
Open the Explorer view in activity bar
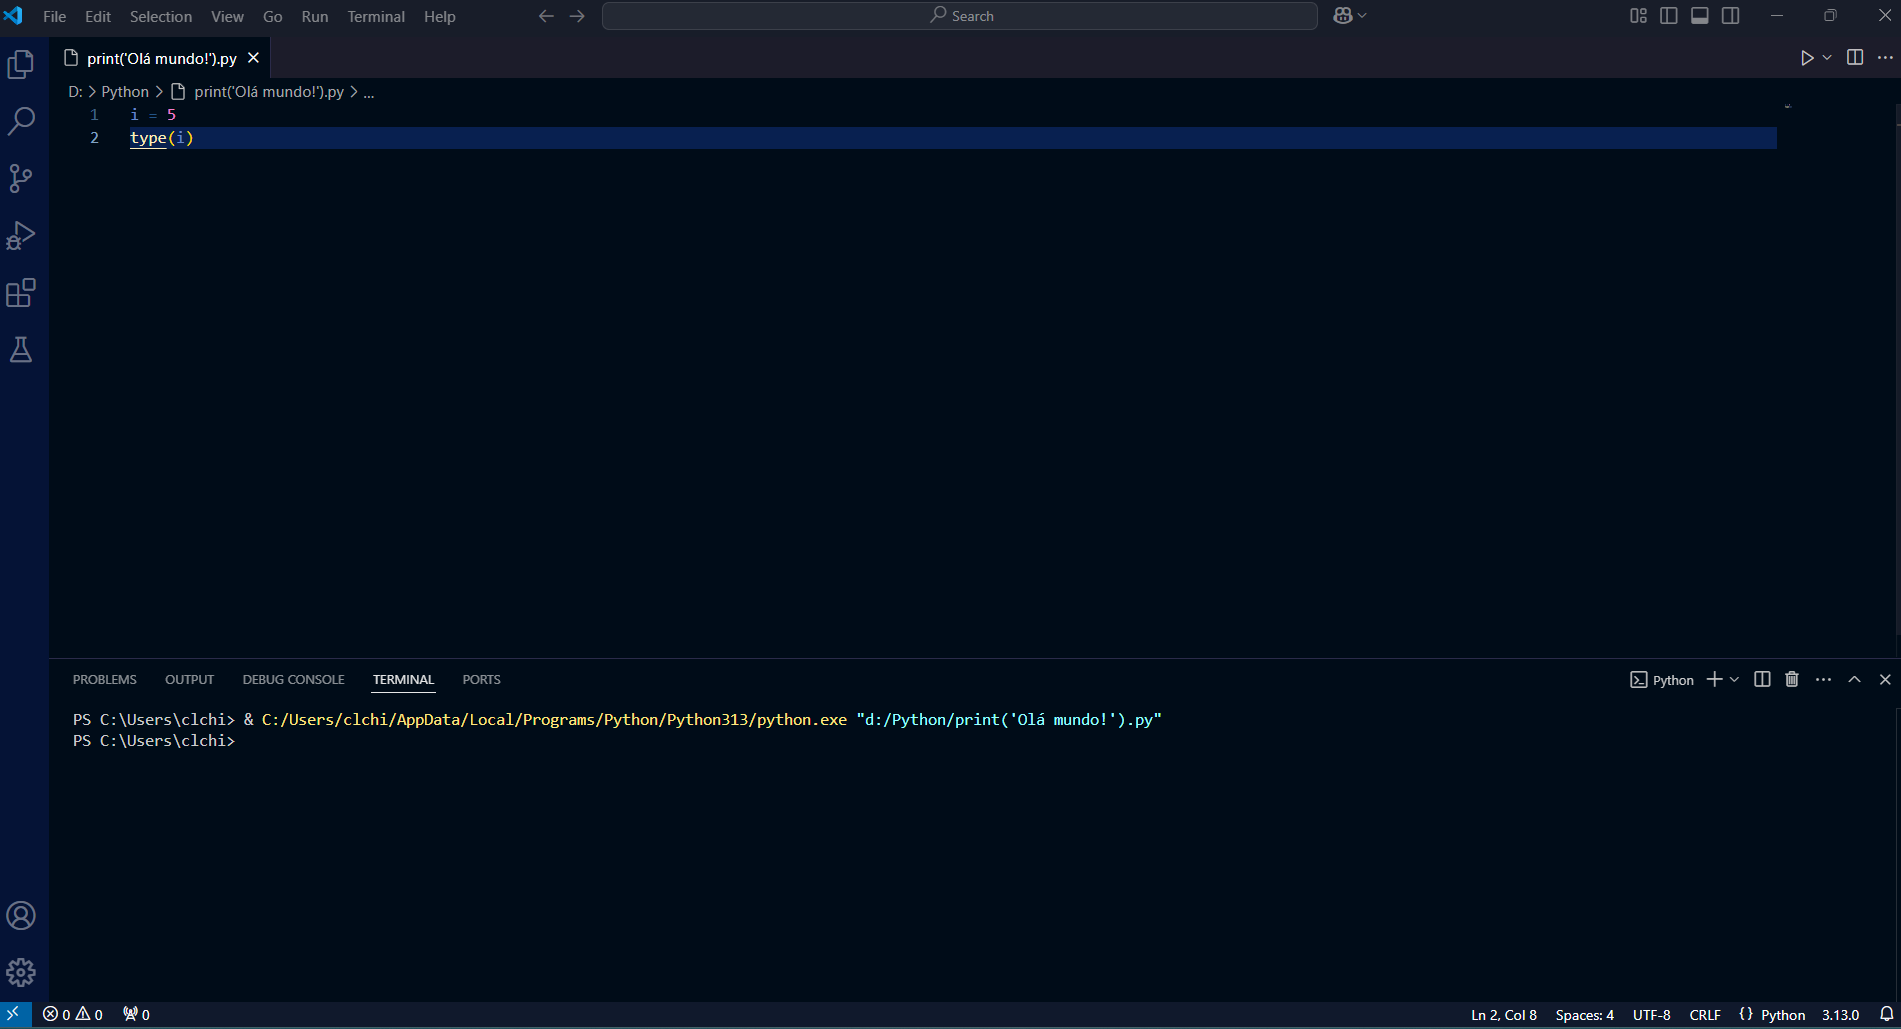21,65
